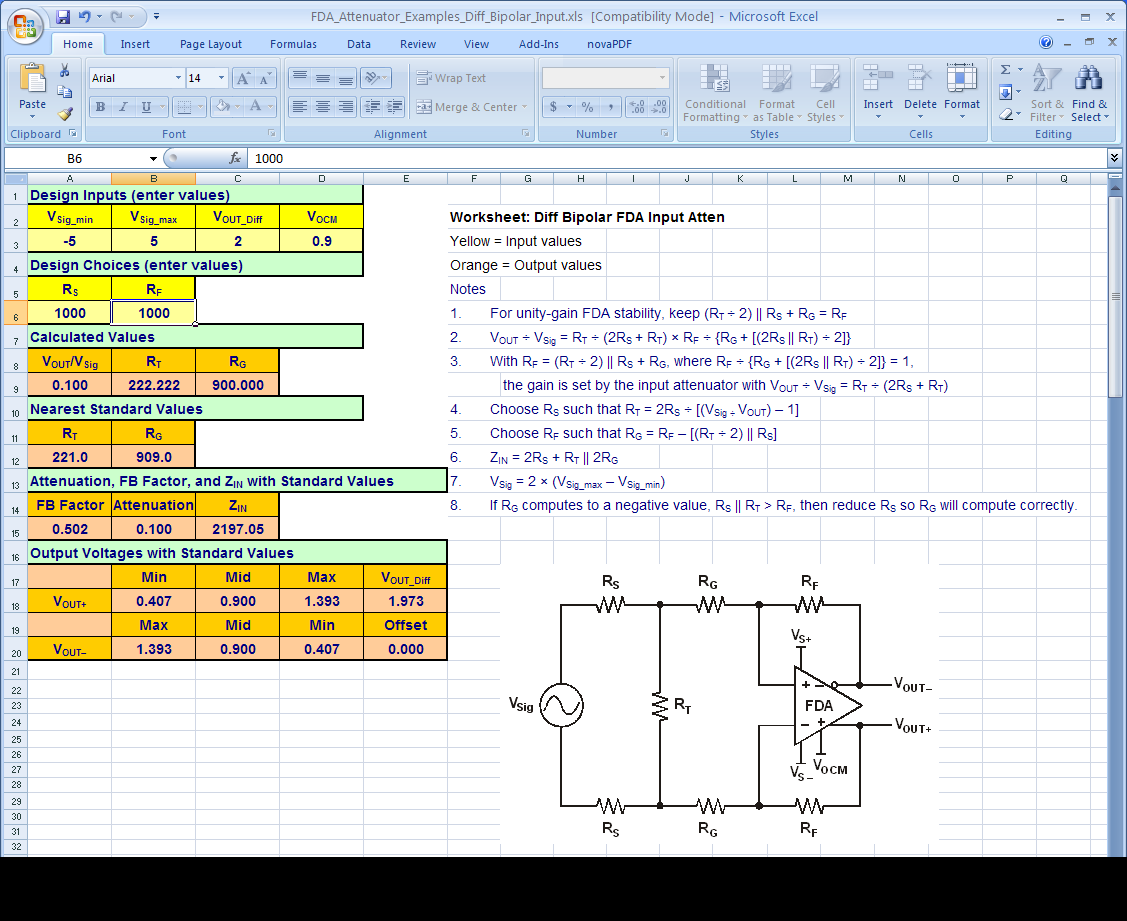Toggle Italic formatting
This screenshot has height=921, width=1127.
tap(123, 107)
